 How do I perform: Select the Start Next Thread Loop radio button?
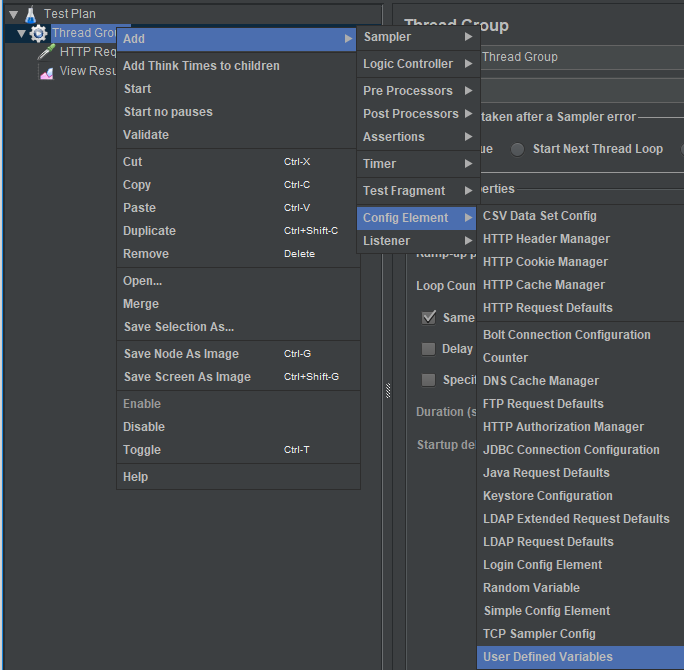tap(517, 150)
